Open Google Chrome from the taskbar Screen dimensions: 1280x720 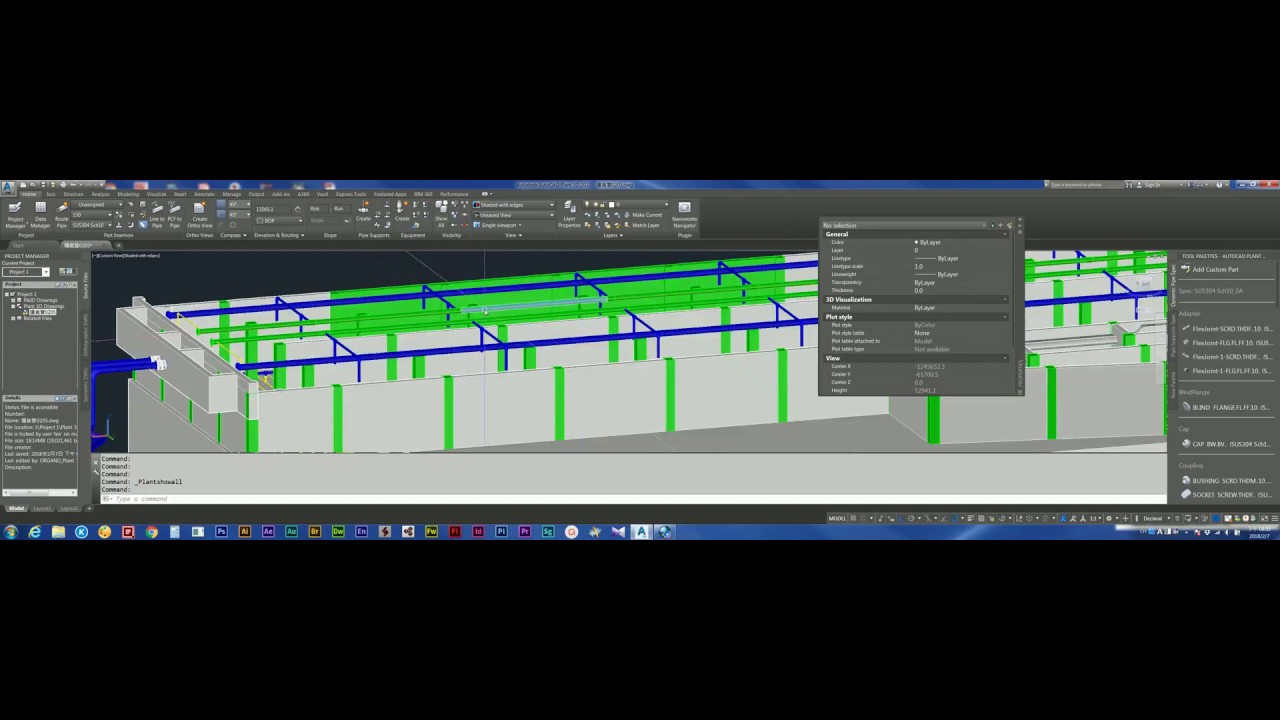[151, 532]
